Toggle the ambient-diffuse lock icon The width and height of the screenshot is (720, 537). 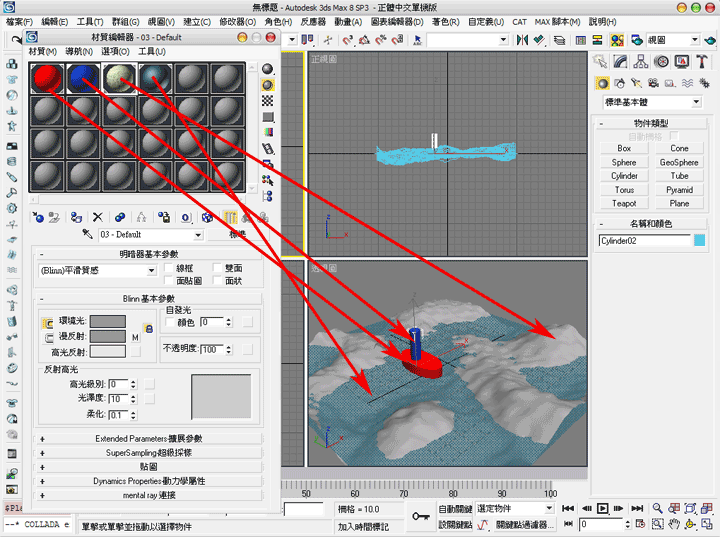148,328
